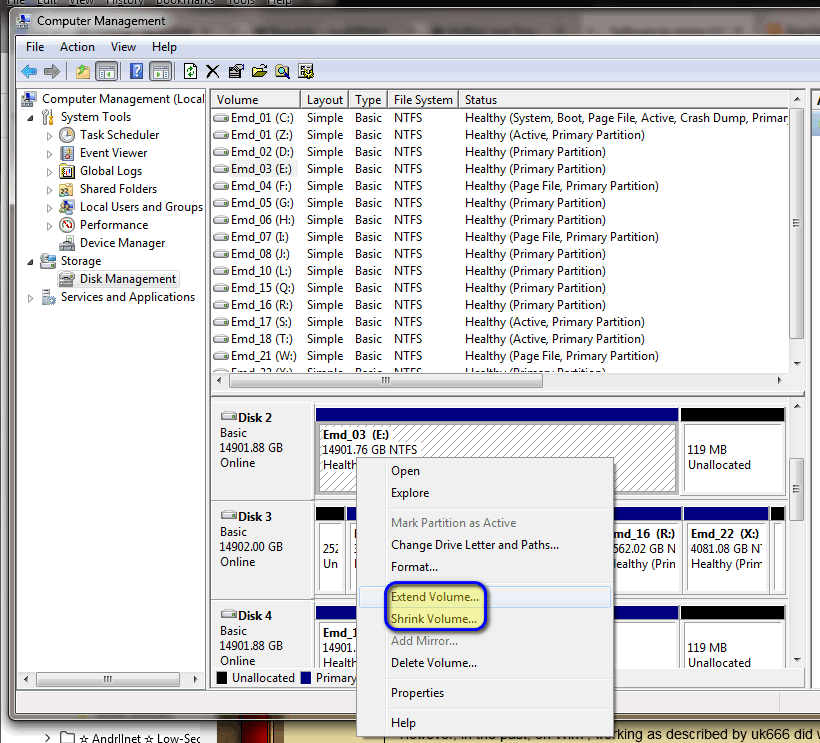Select the Emd_21 (W:) volume row
Viewport: 820px width, 743px height.
pos(500,356)
